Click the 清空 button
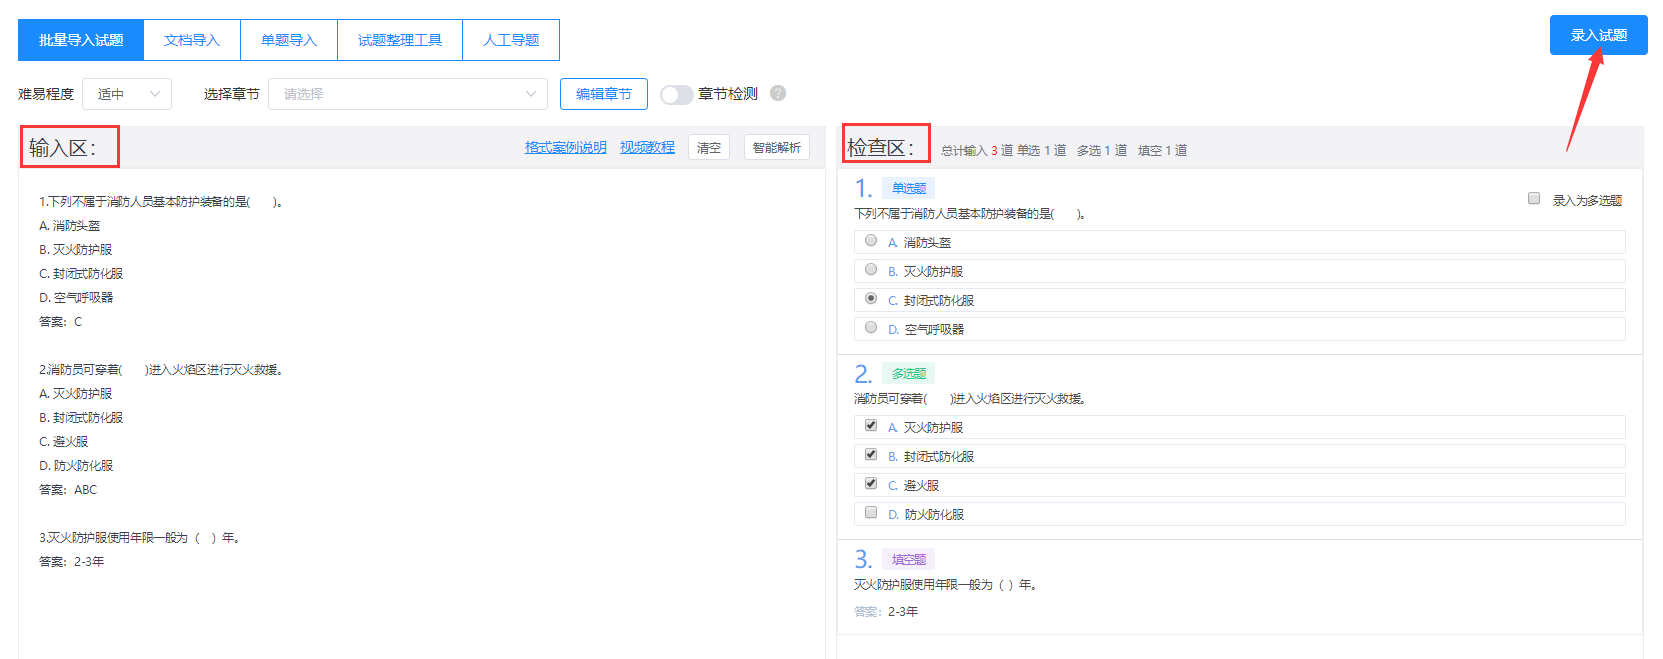 [709, 147]
